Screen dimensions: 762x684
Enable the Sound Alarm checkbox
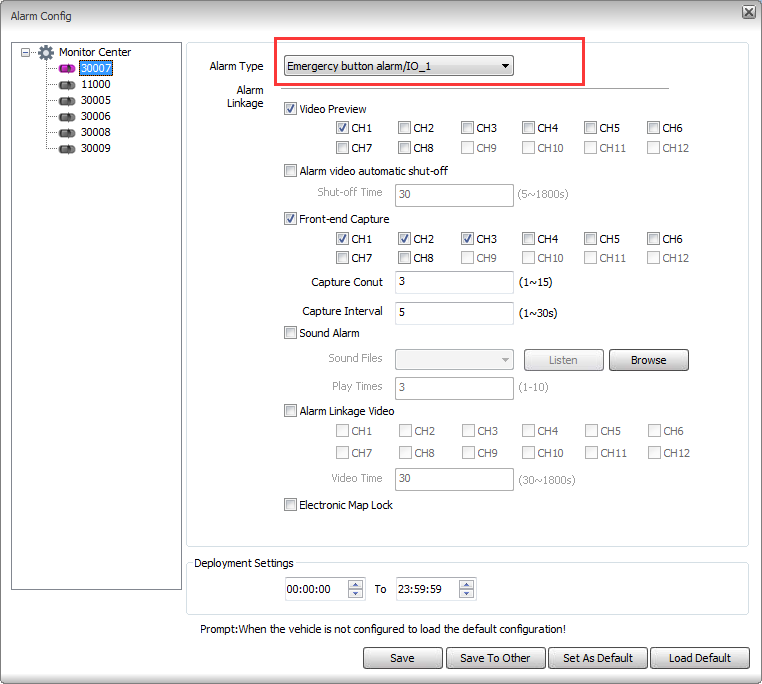(x=291, y=333)
